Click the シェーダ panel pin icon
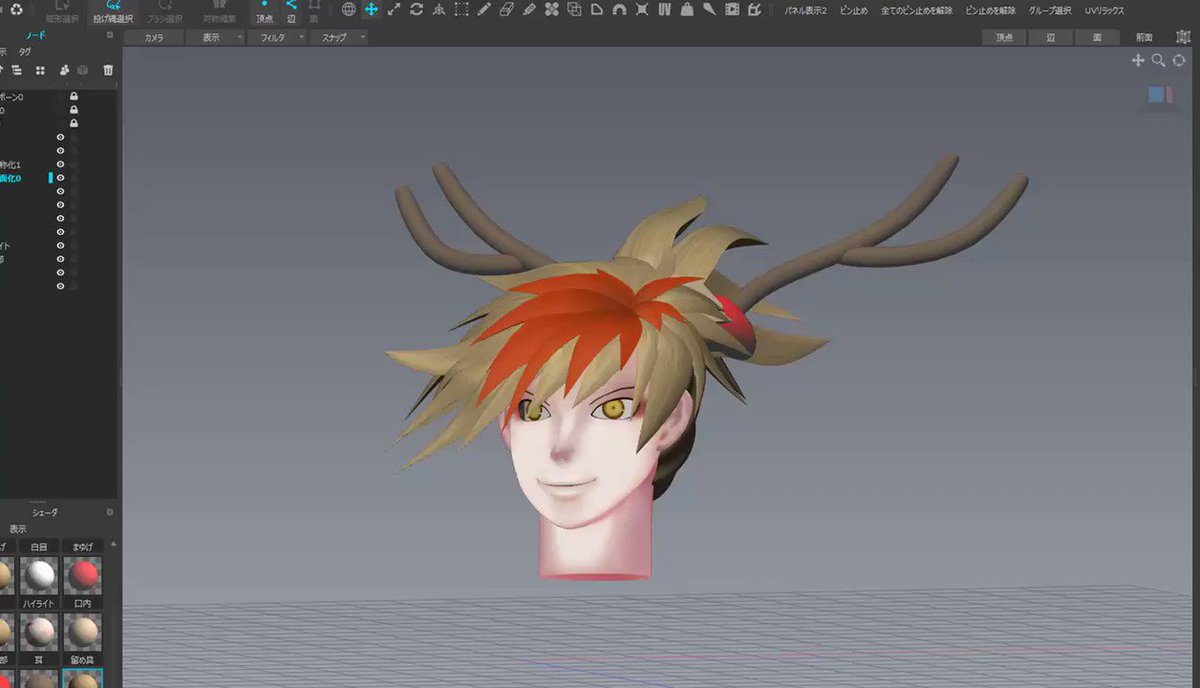This screenshot has height=688, width=1200. click(109, 512)
